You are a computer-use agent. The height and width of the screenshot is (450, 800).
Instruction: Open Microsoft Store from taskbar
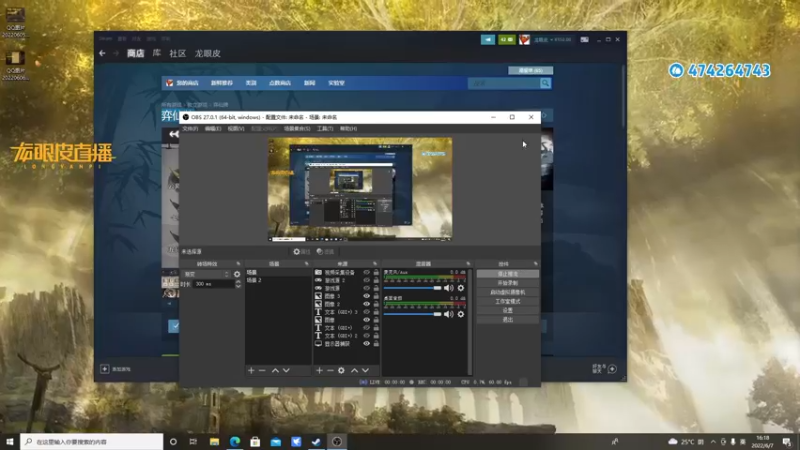[x=255, y=442]
